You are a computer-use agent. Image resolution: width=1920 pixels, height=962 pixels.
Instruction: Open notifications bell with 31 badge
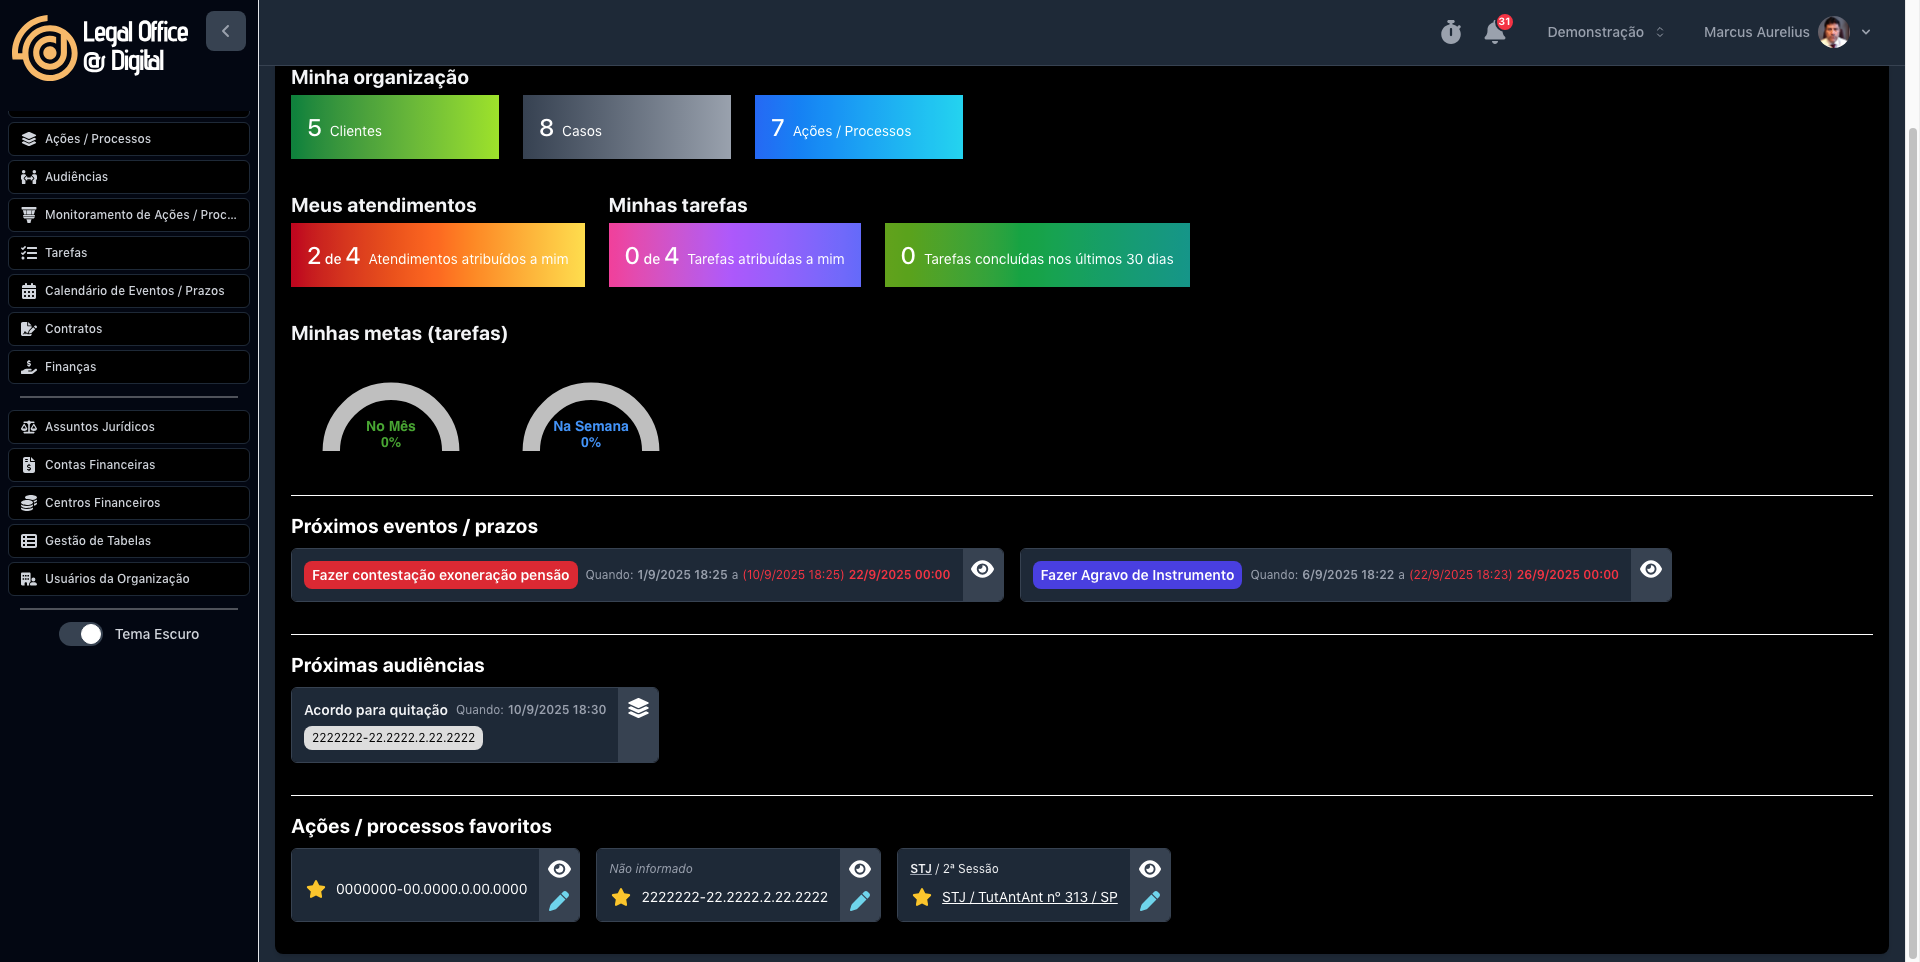tap(1495, 33)
